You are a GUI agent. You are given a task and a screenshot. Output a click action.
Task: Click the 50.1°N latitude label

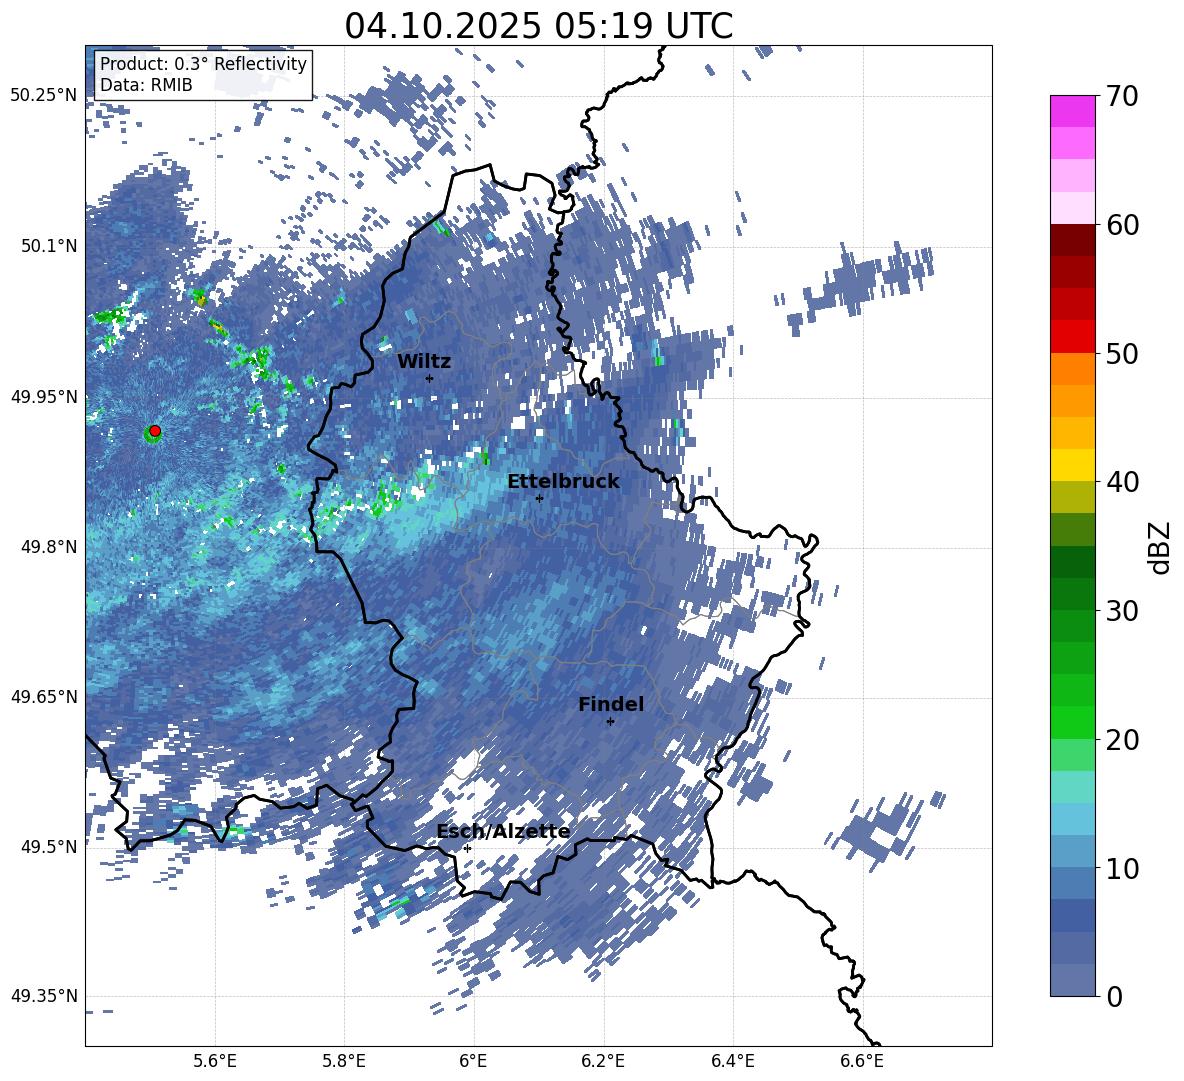(x=49, y=246)
